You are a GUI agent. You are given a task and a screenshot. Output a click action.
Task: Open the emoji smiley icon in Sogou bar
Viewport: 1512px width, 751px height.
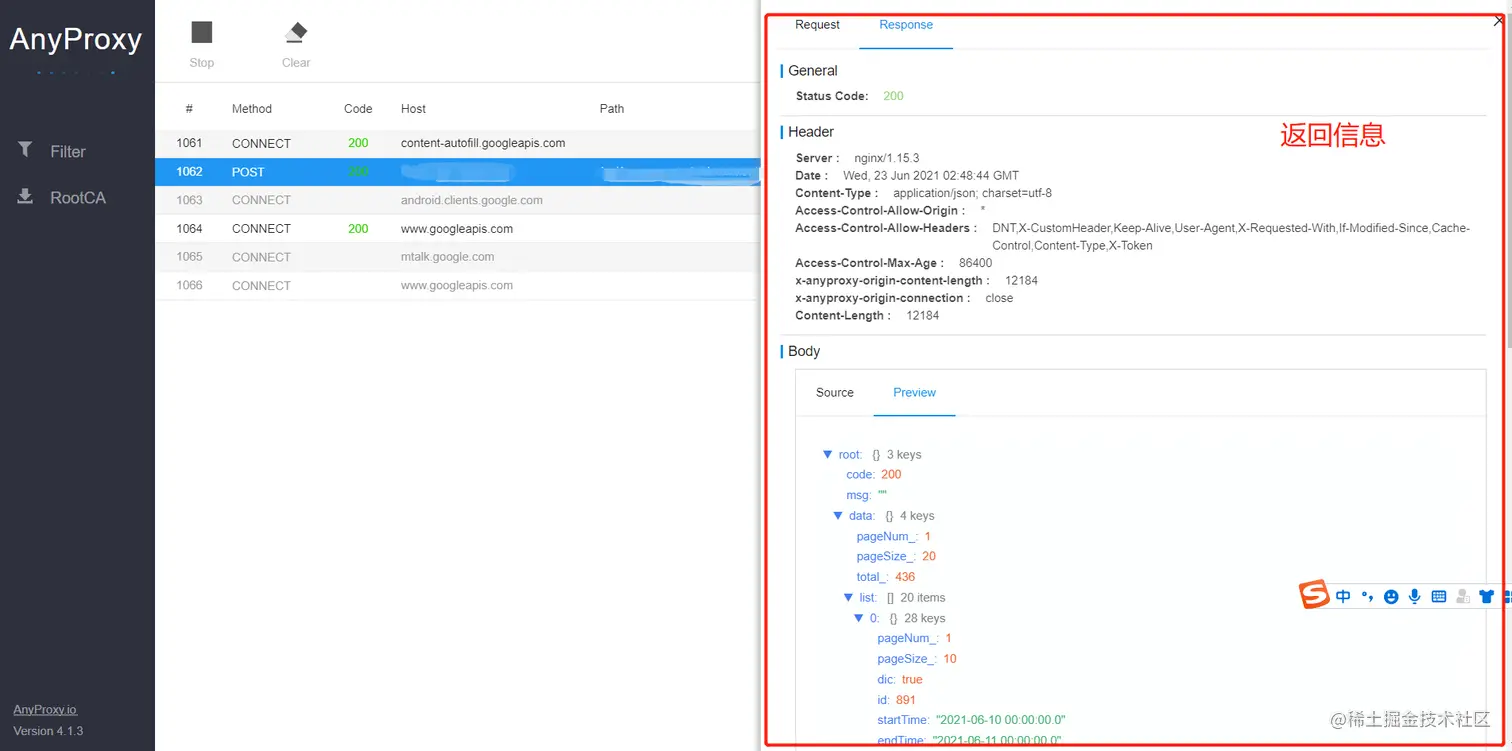pyautogui.click(x=1391, y=597)
